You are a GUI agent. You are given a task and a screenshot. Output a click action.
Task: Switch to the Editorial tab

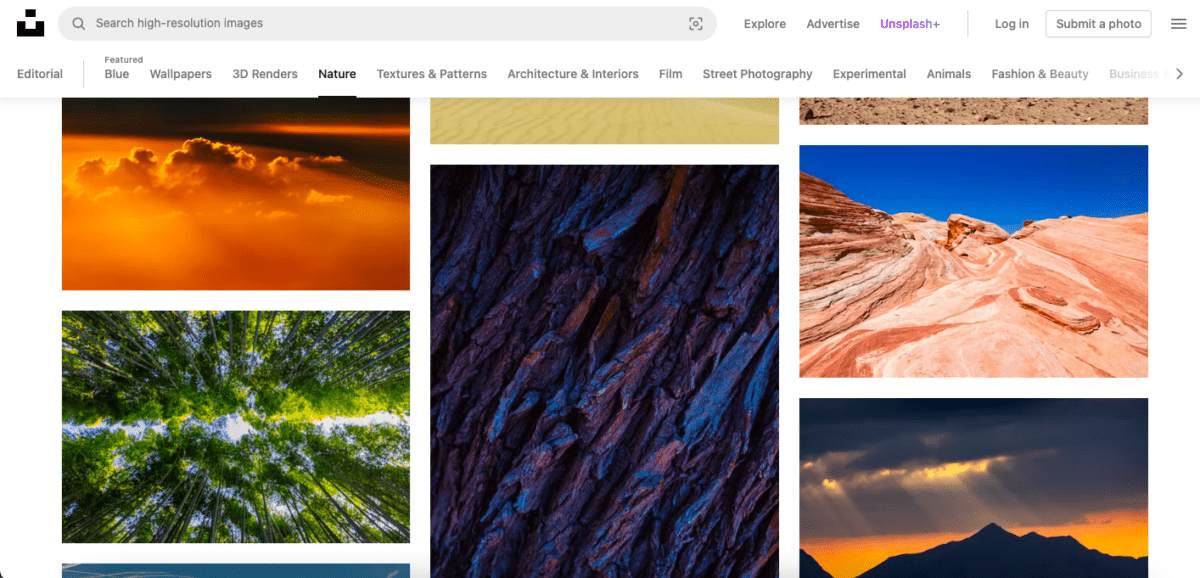coord(40,74)
